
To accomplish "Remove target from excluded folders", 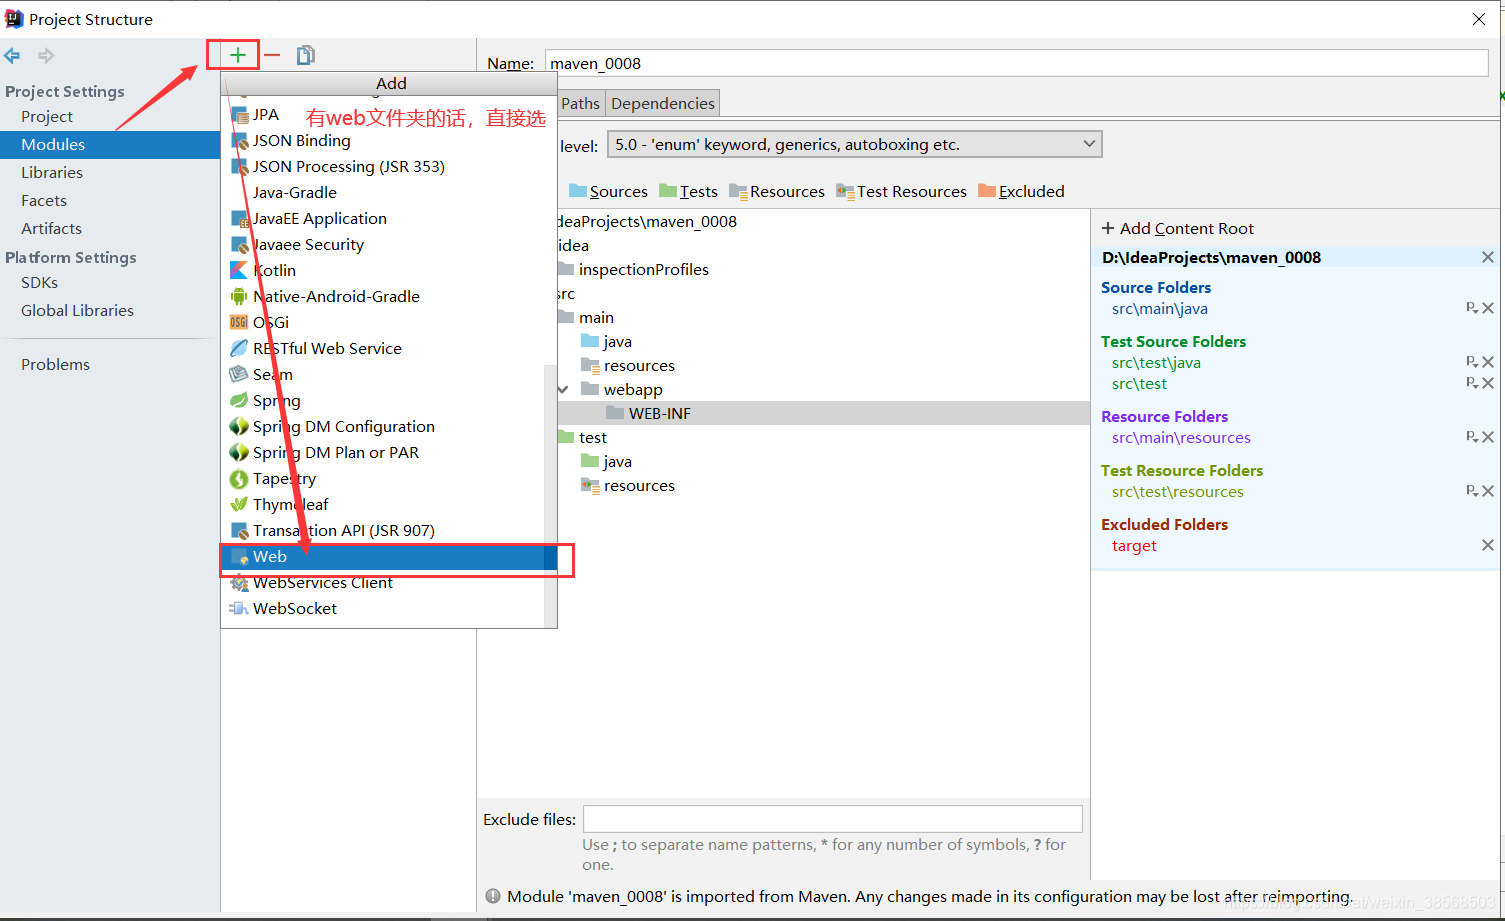I will point(1488,545).
